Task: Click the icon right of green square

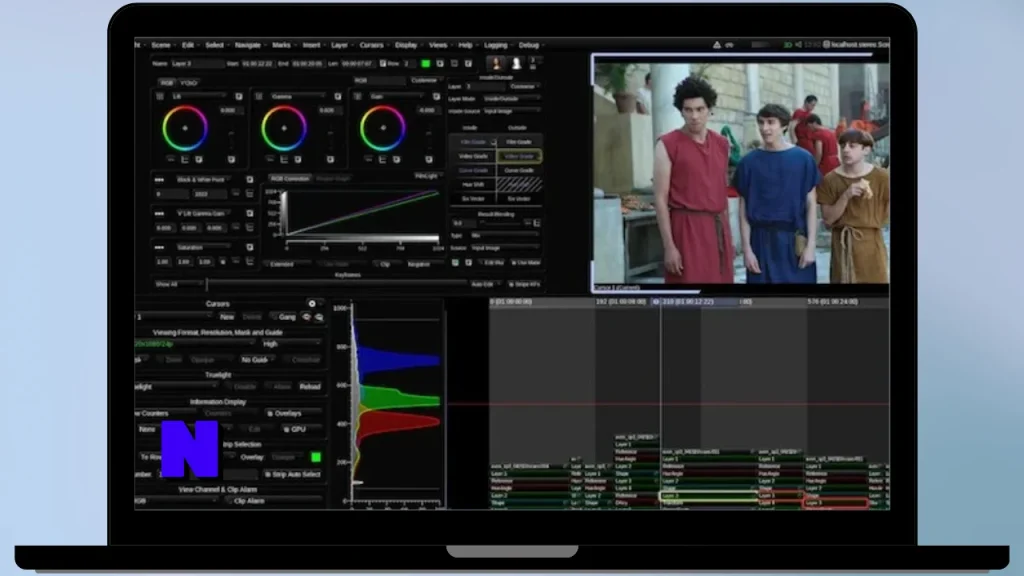Action: tap(440, 63)
